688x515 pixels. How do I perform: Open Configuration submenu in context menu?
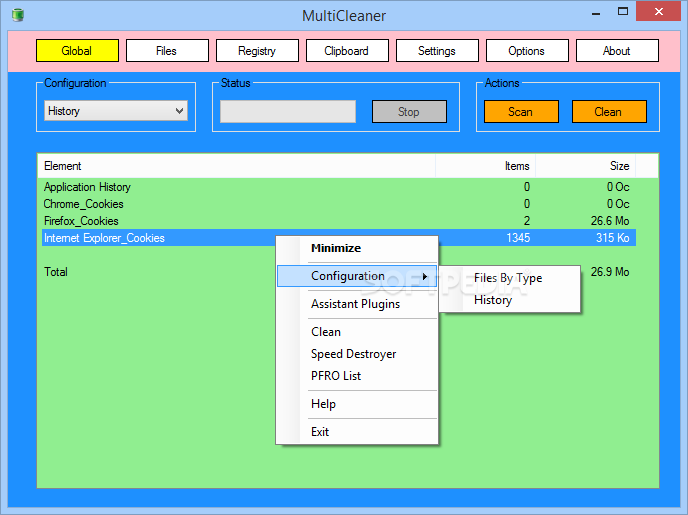357,276
